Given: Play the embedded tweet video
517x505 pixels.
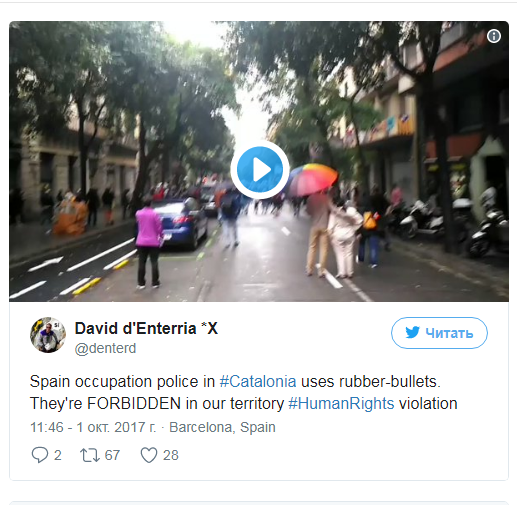Looking at the screenshot, I should pyautogui.click(x=259, y=169).
